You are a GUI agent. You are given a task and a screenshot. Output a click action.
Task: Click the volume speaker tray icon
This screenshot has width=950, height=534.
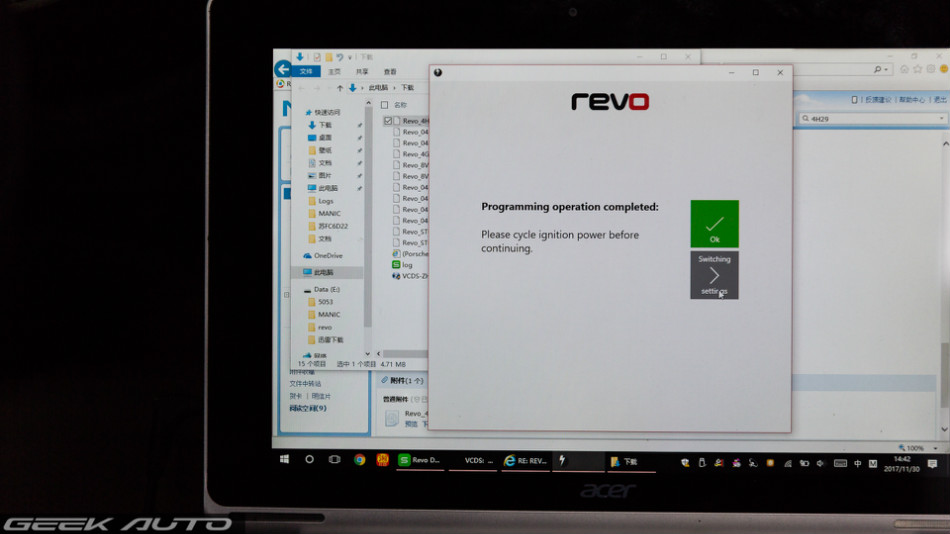point(820,463)
